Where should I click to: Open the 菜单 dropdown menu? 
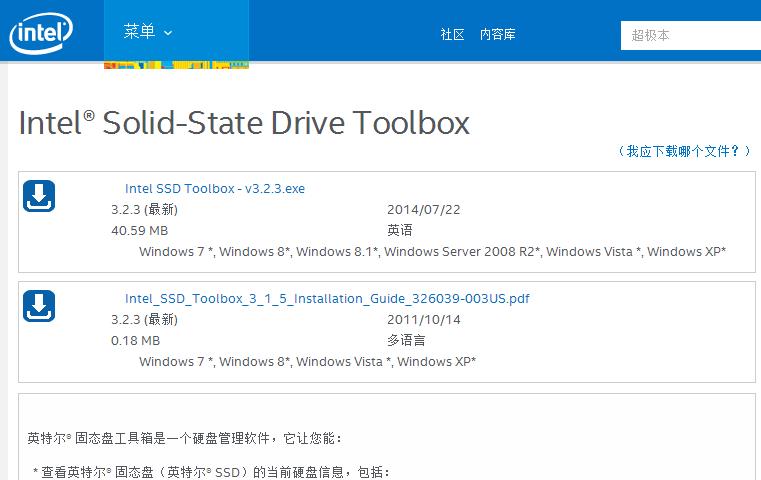point(176,32)
